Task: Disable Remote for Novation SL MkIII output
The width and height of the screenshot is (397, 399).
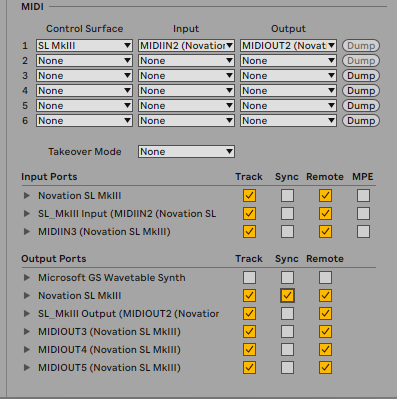Action: click(325, 296)
